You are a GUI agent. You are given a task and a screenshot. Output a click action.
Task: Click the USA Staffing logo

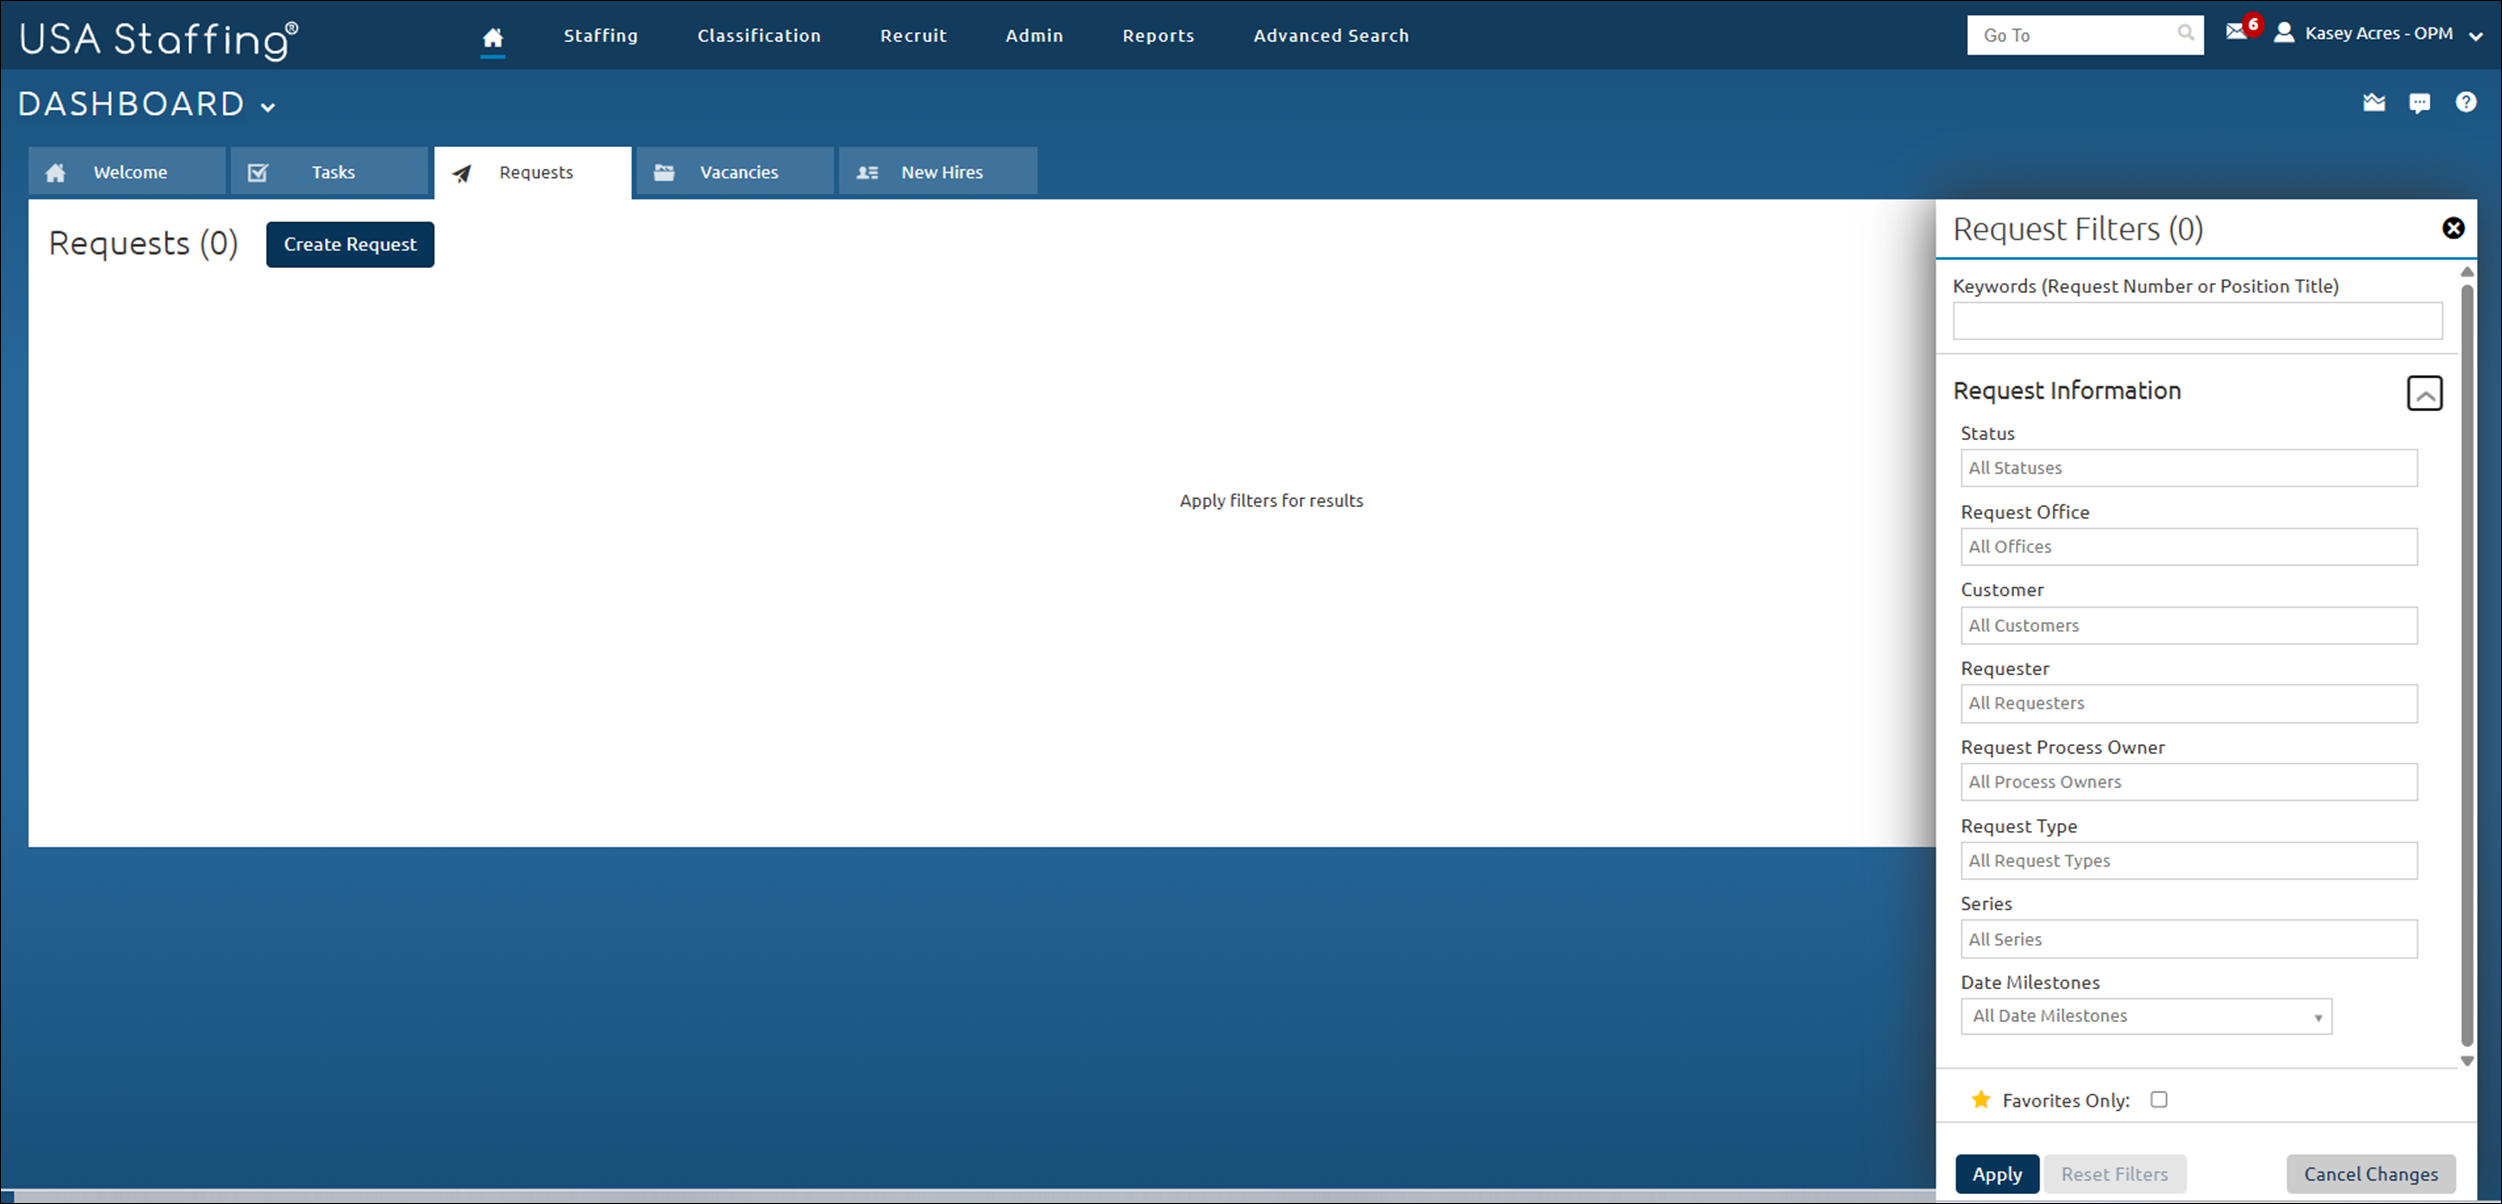(x=158, y=39)
